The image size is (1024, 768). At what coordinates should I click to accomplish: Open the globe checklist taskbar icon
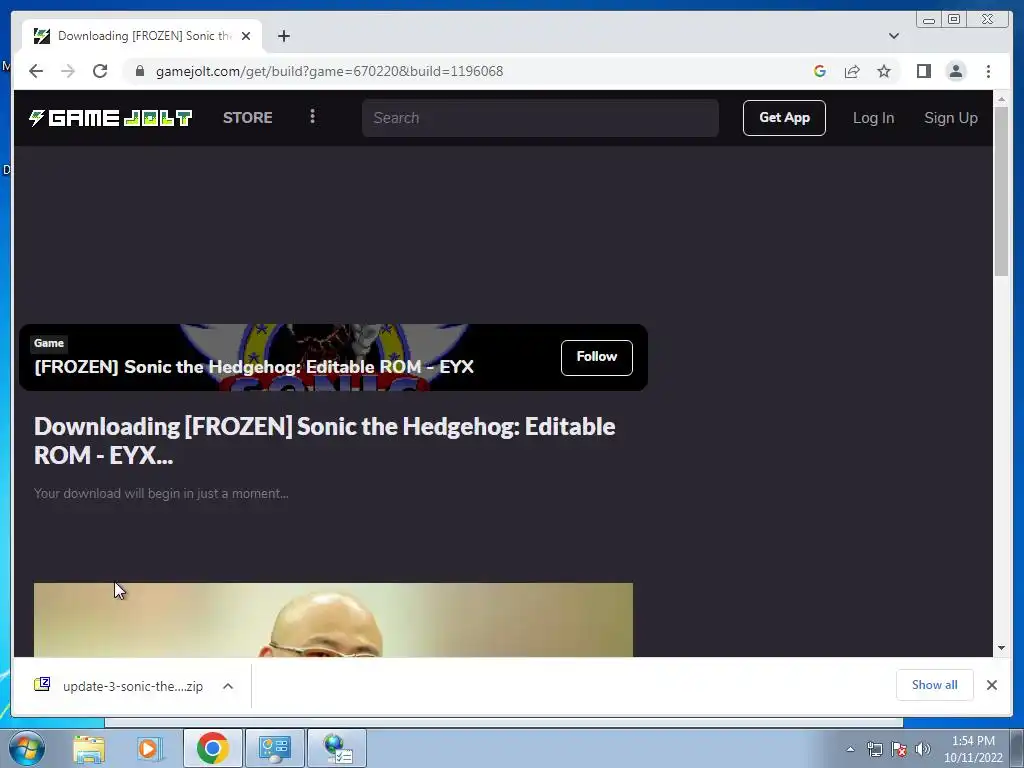tap(337, 748)
